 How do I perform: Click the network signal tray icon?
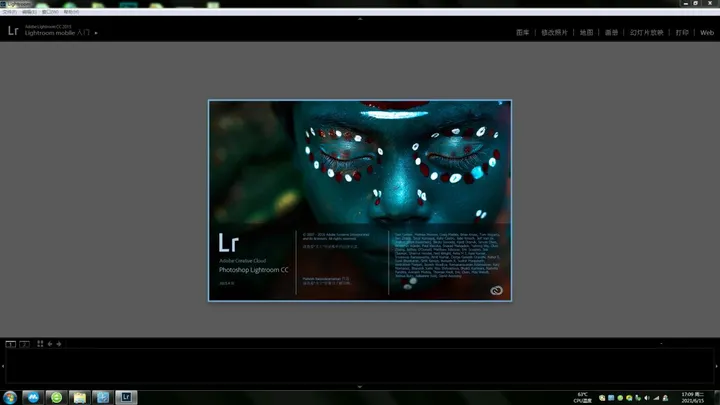coord(656,398)
